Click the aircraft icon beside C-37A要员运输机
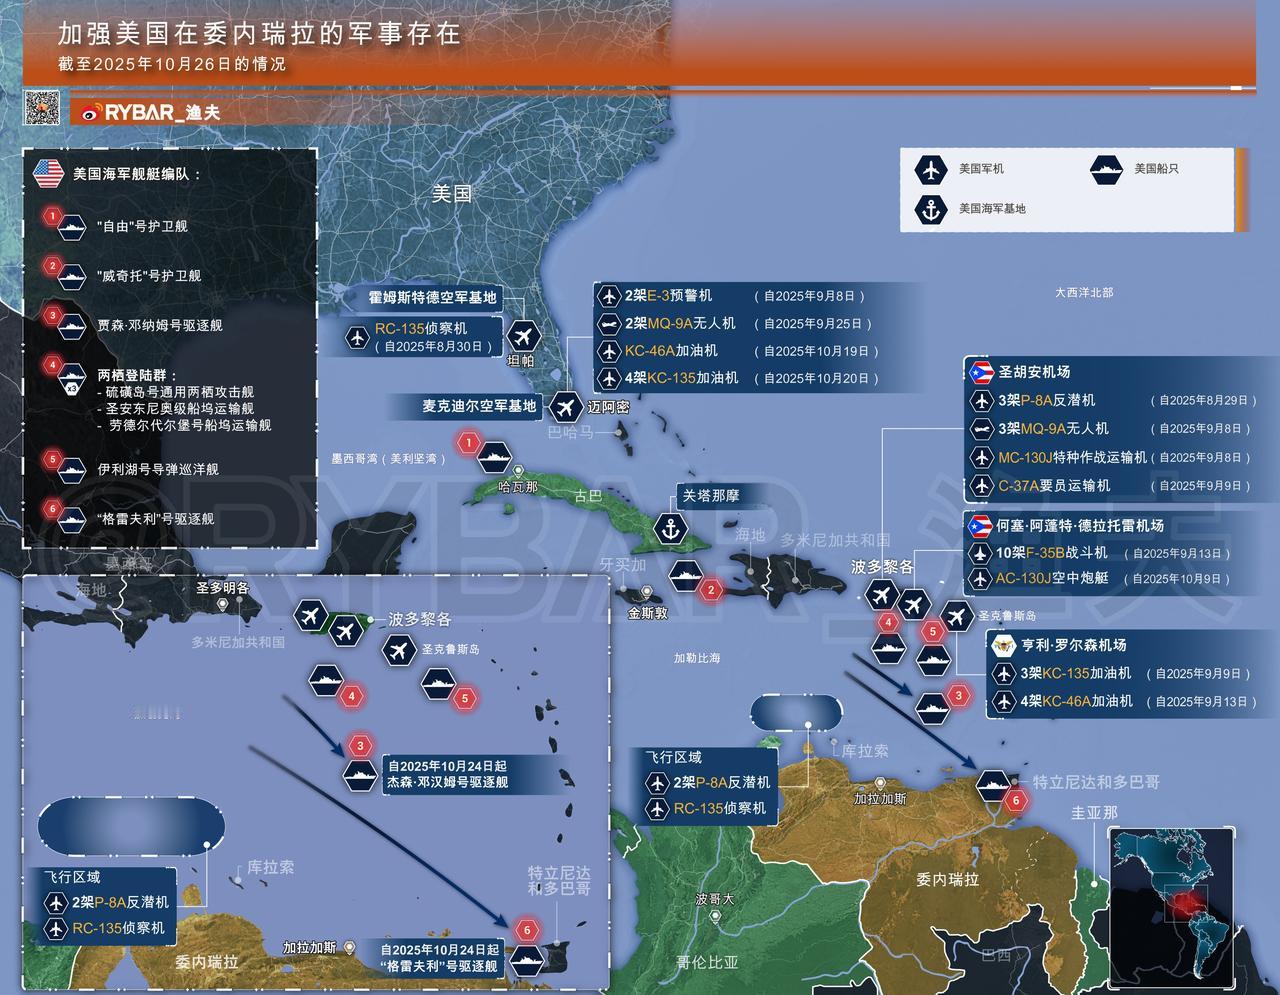 click(x=982, y=486)
